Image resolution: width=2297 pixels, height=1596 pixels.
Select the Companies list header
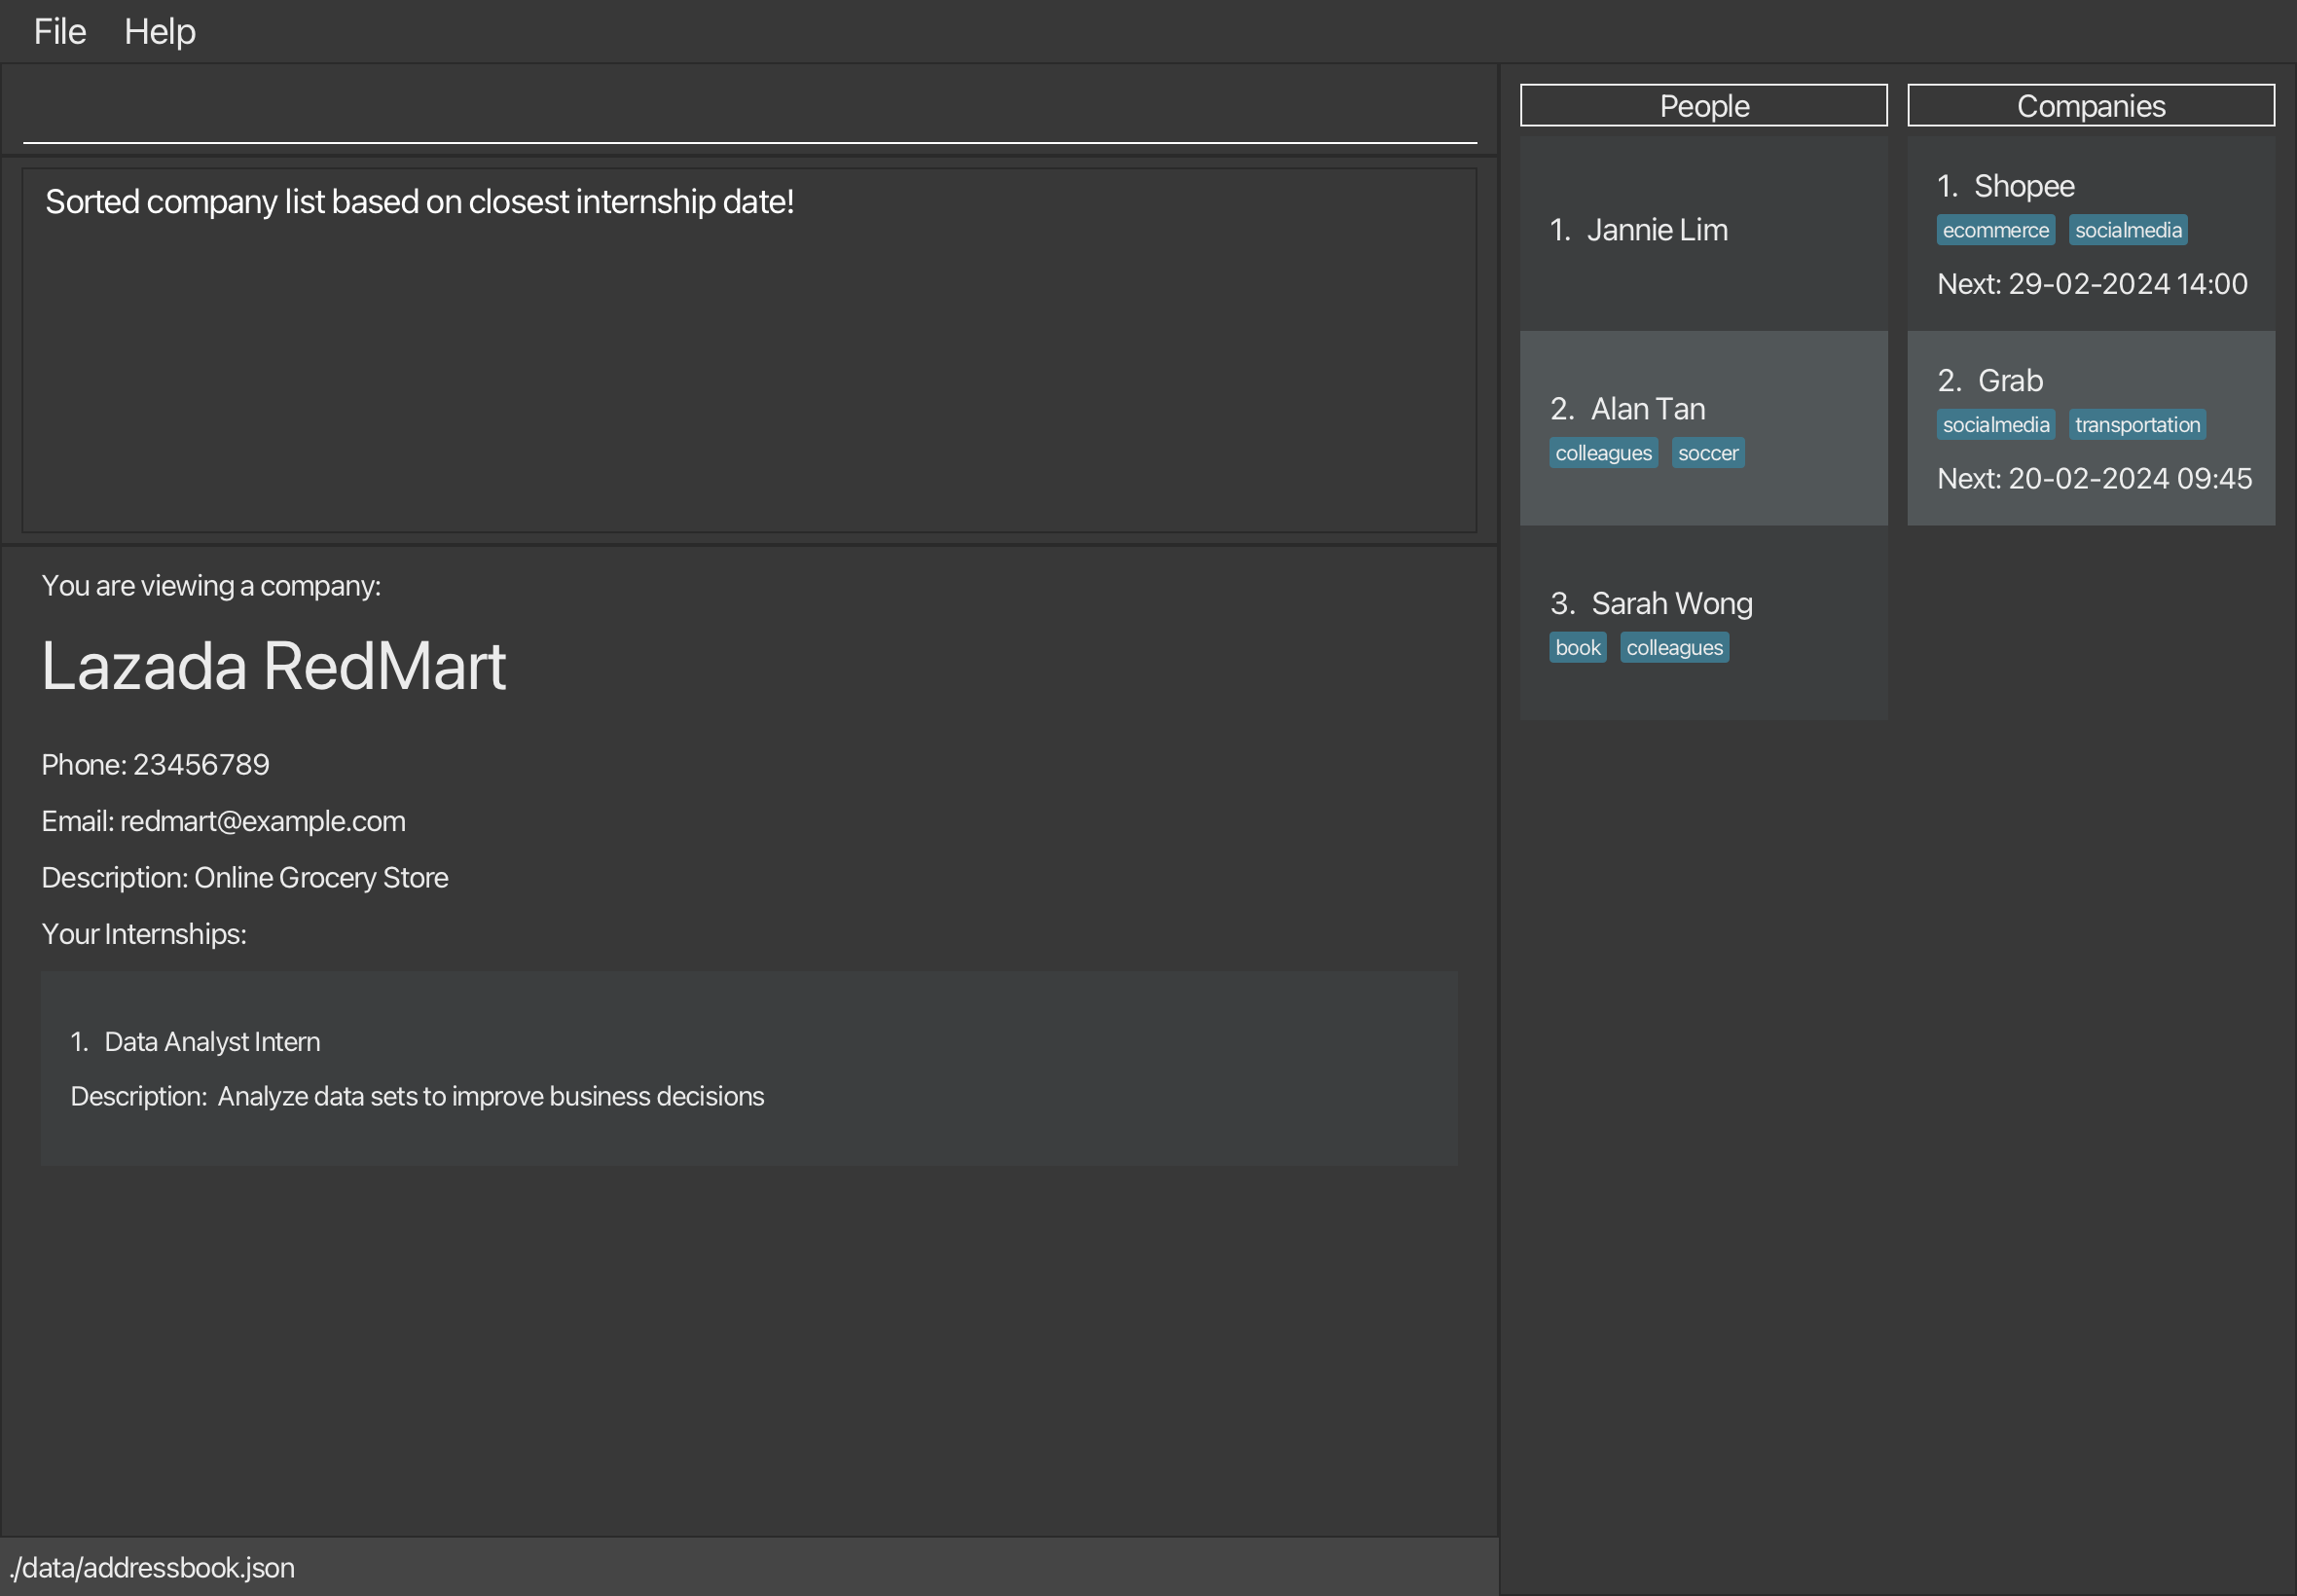tap(2090, 106)
